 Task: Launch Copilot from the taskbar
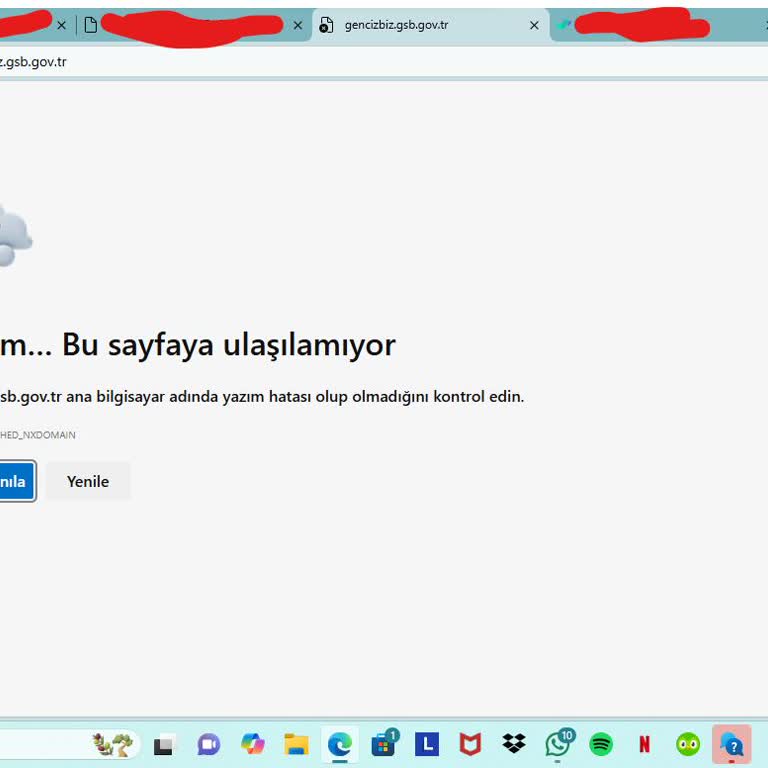click(x=253, y=744)
